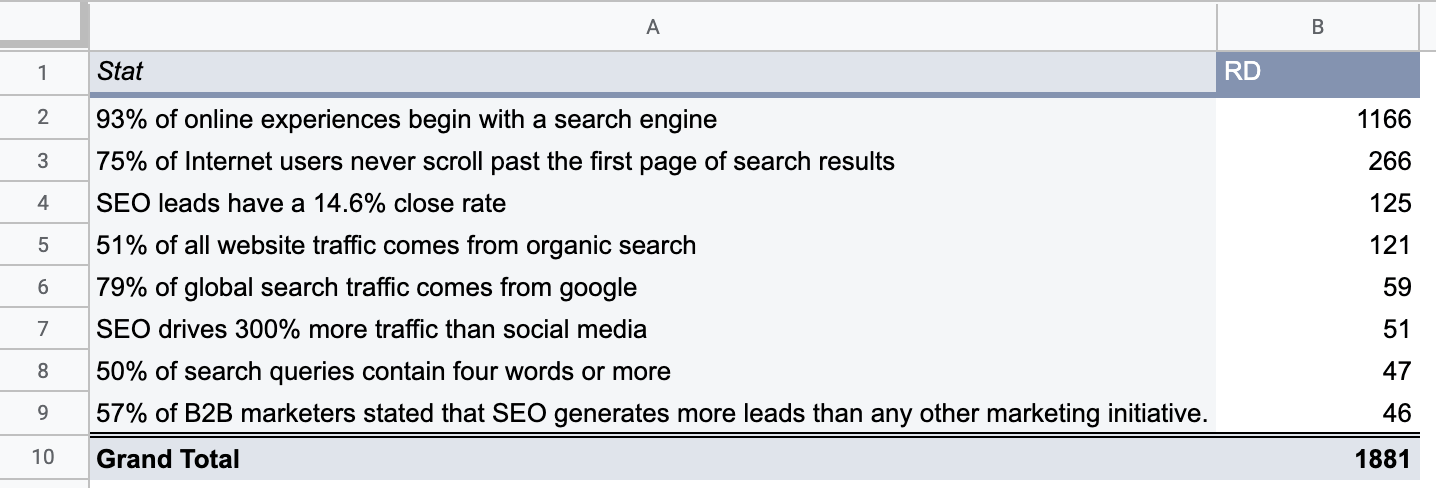This screenshot has height=488, width=1436.
Task: Select column B header
Action: point(1317,28)
